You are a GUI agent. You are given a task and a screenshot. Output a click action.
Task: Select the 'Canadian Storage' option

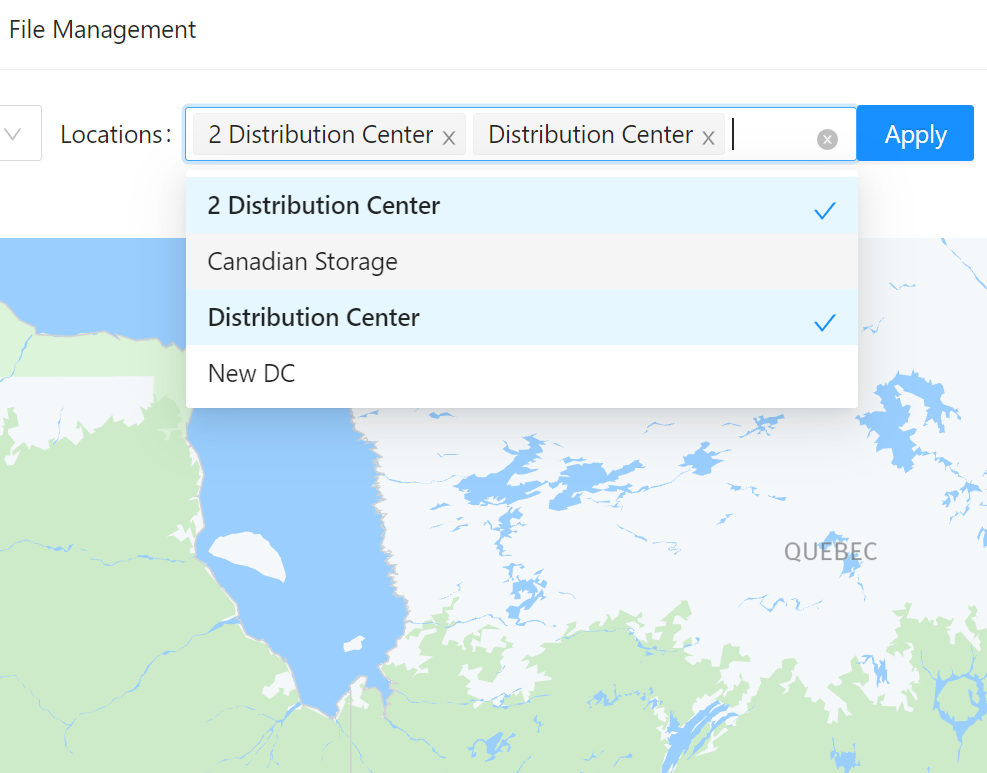pos(303,262)
